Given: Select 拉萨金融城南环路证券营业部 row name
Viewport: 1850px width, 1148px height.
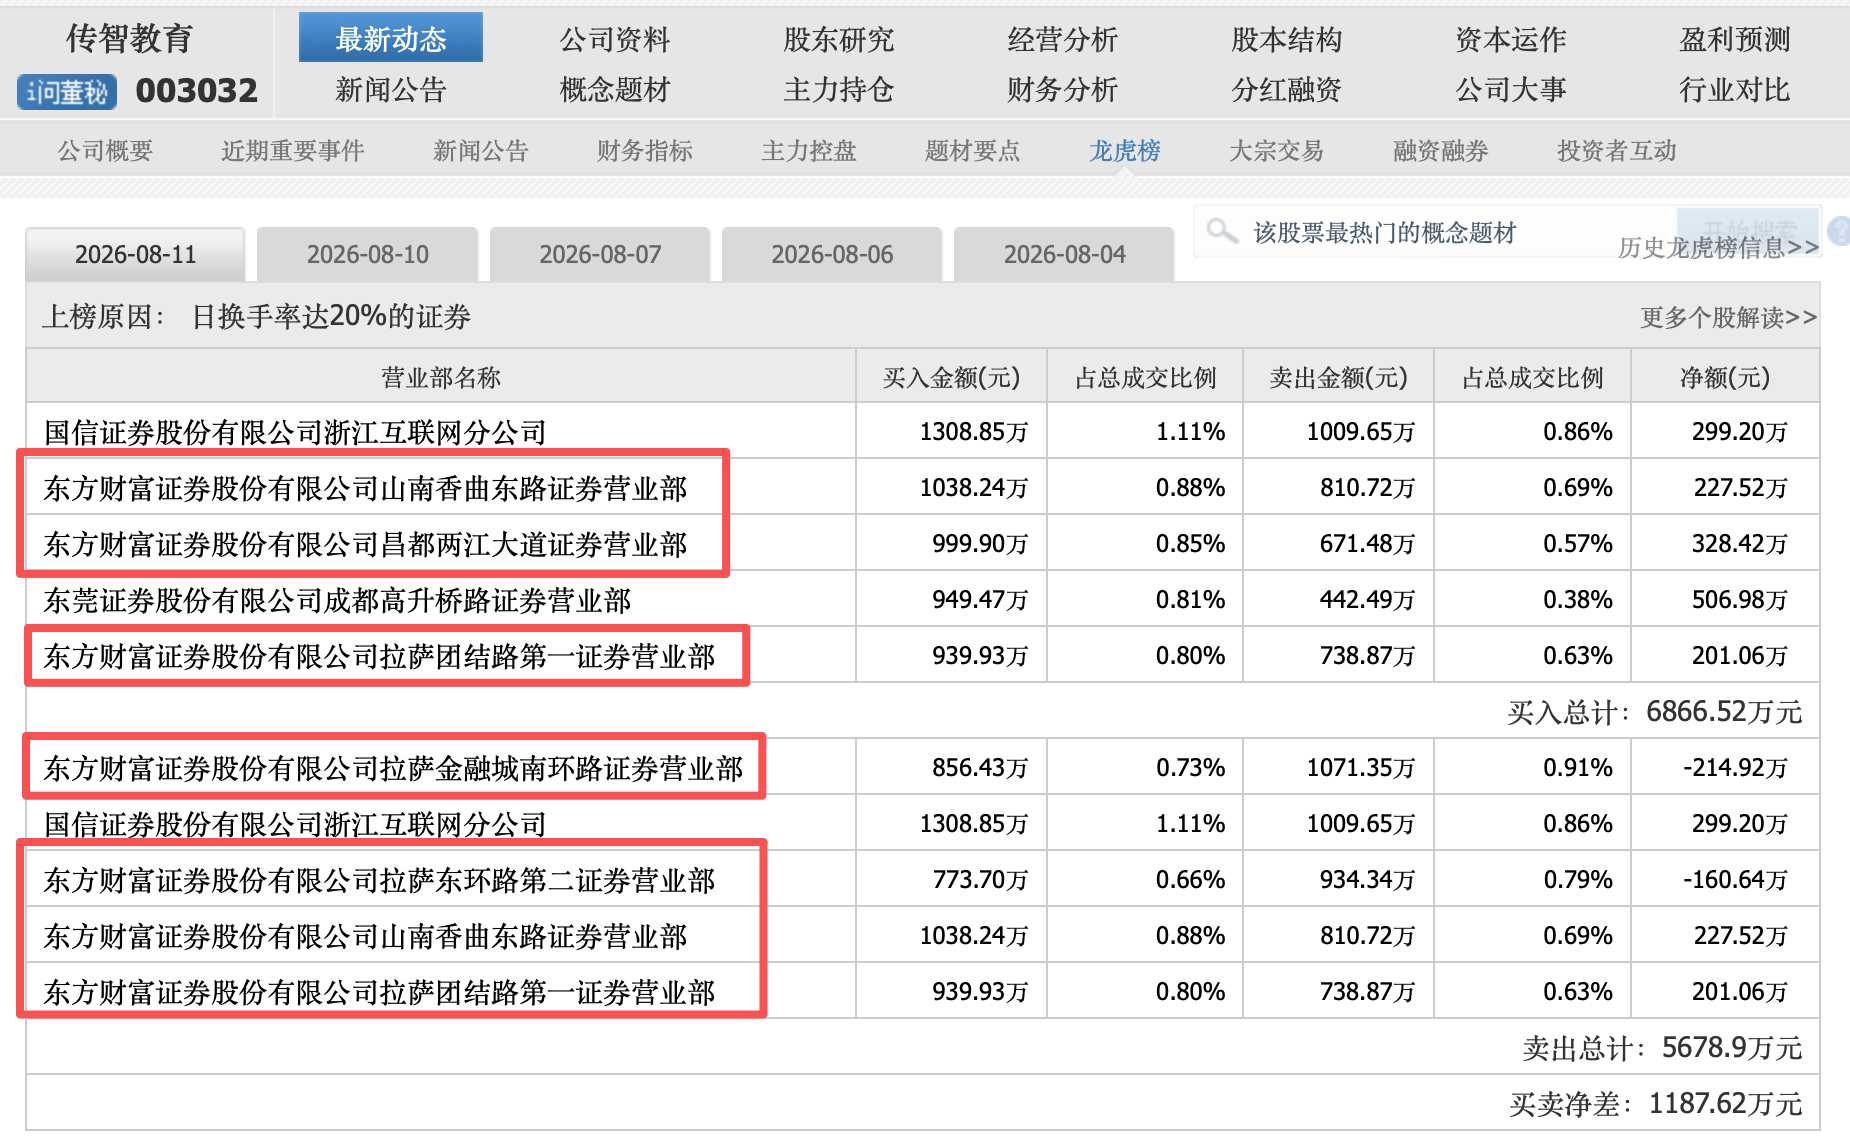Looking at the screenshot, I should (394, 768).
